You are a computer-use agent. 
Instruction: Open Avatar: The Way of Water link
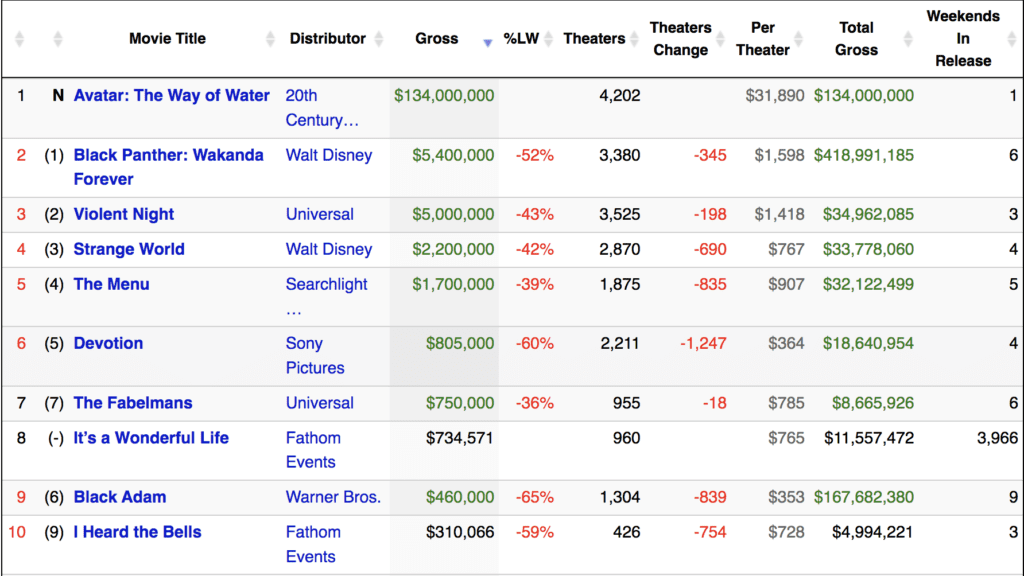pyautogui.click(x=171, y=95)
